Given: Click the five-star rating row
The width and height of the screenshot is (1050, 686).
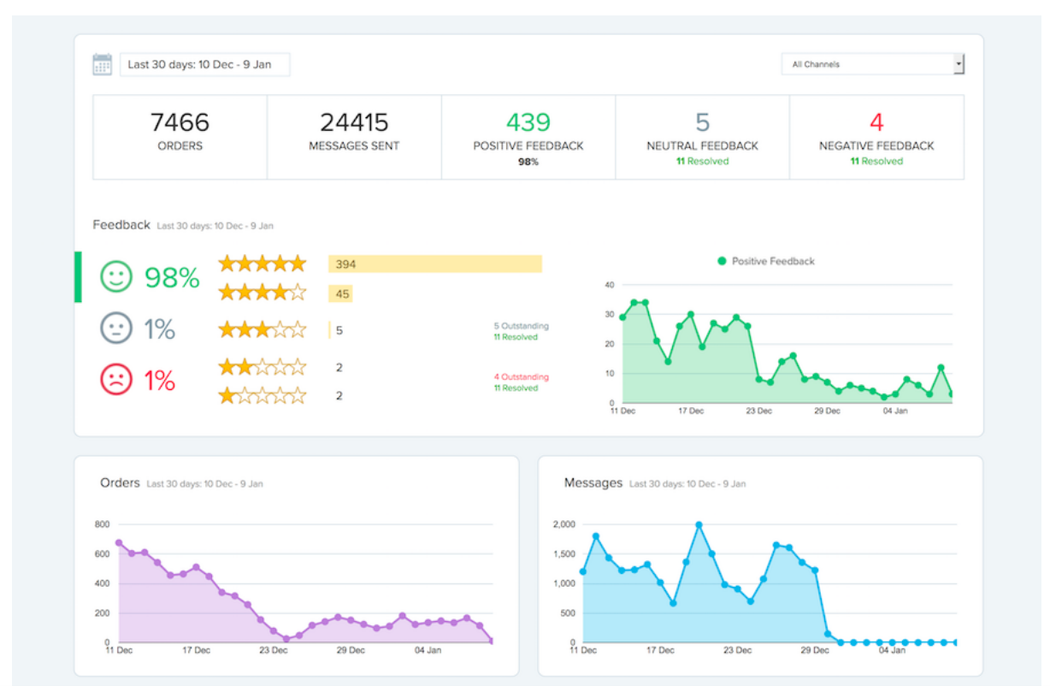Looking at the screenshot, I should click(x=262, y=262).
